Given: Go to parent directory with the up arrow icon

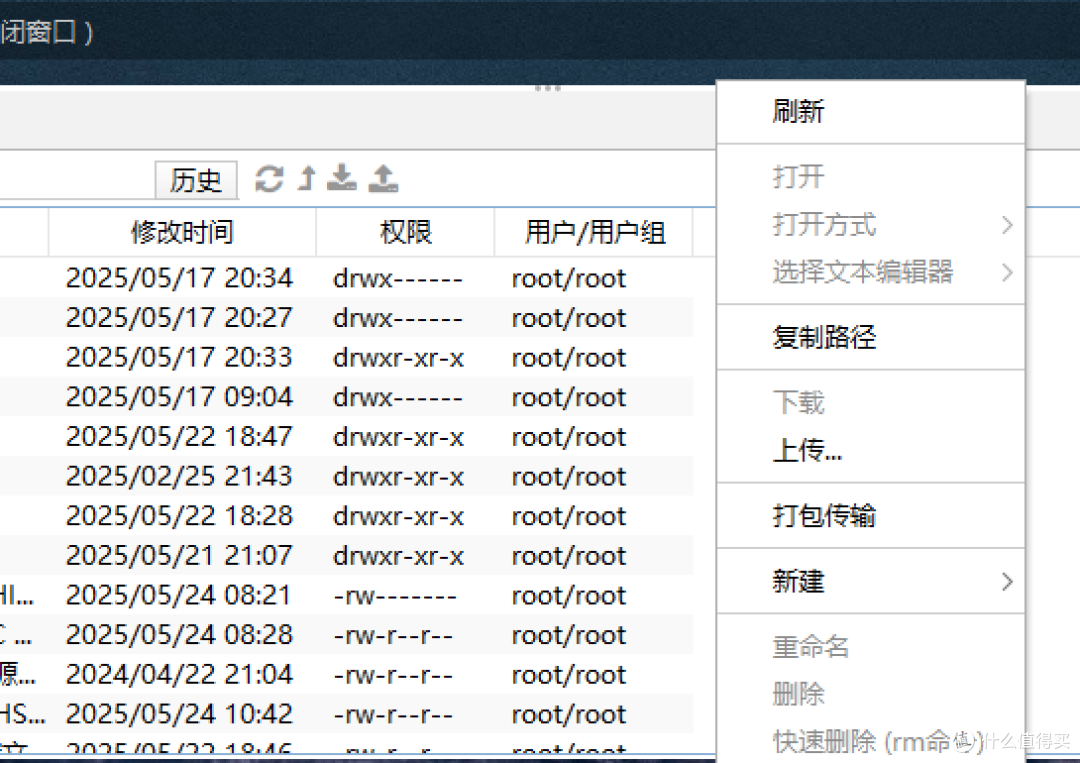Looking at the screenshot, I should [307, 178].
